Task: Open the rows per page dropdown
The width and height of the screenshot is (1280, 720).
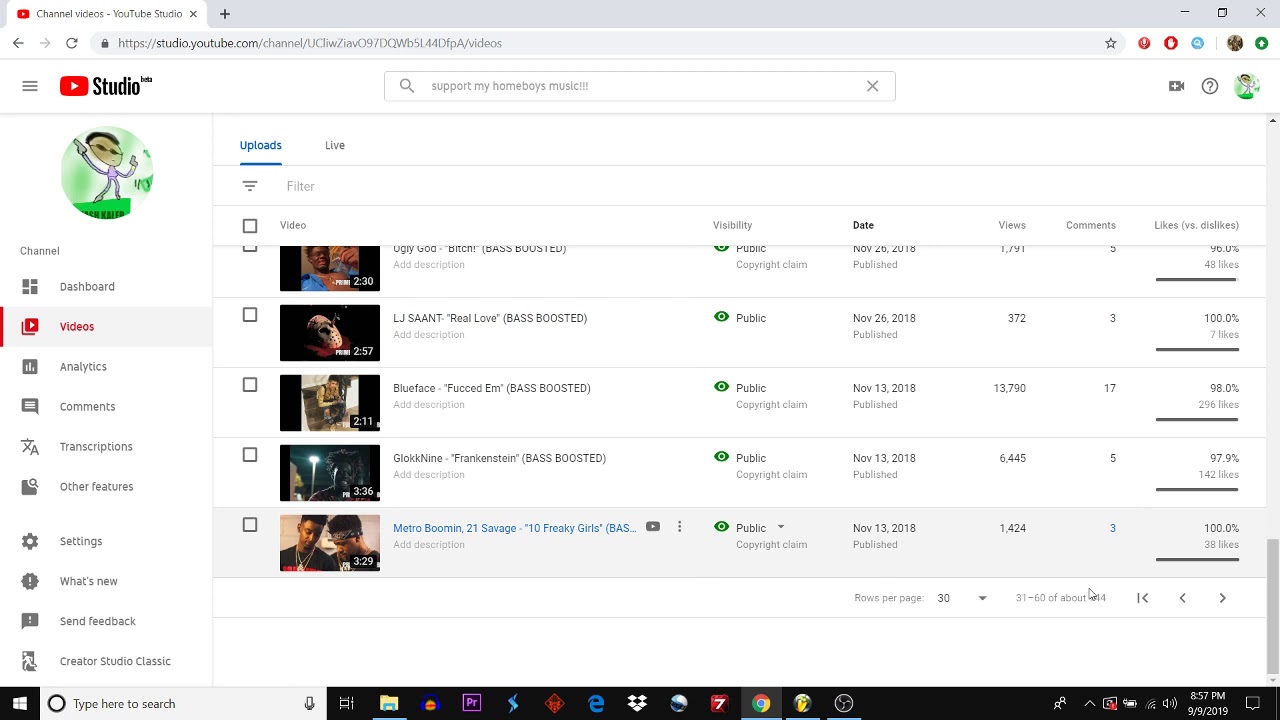Action: (962, 598)
